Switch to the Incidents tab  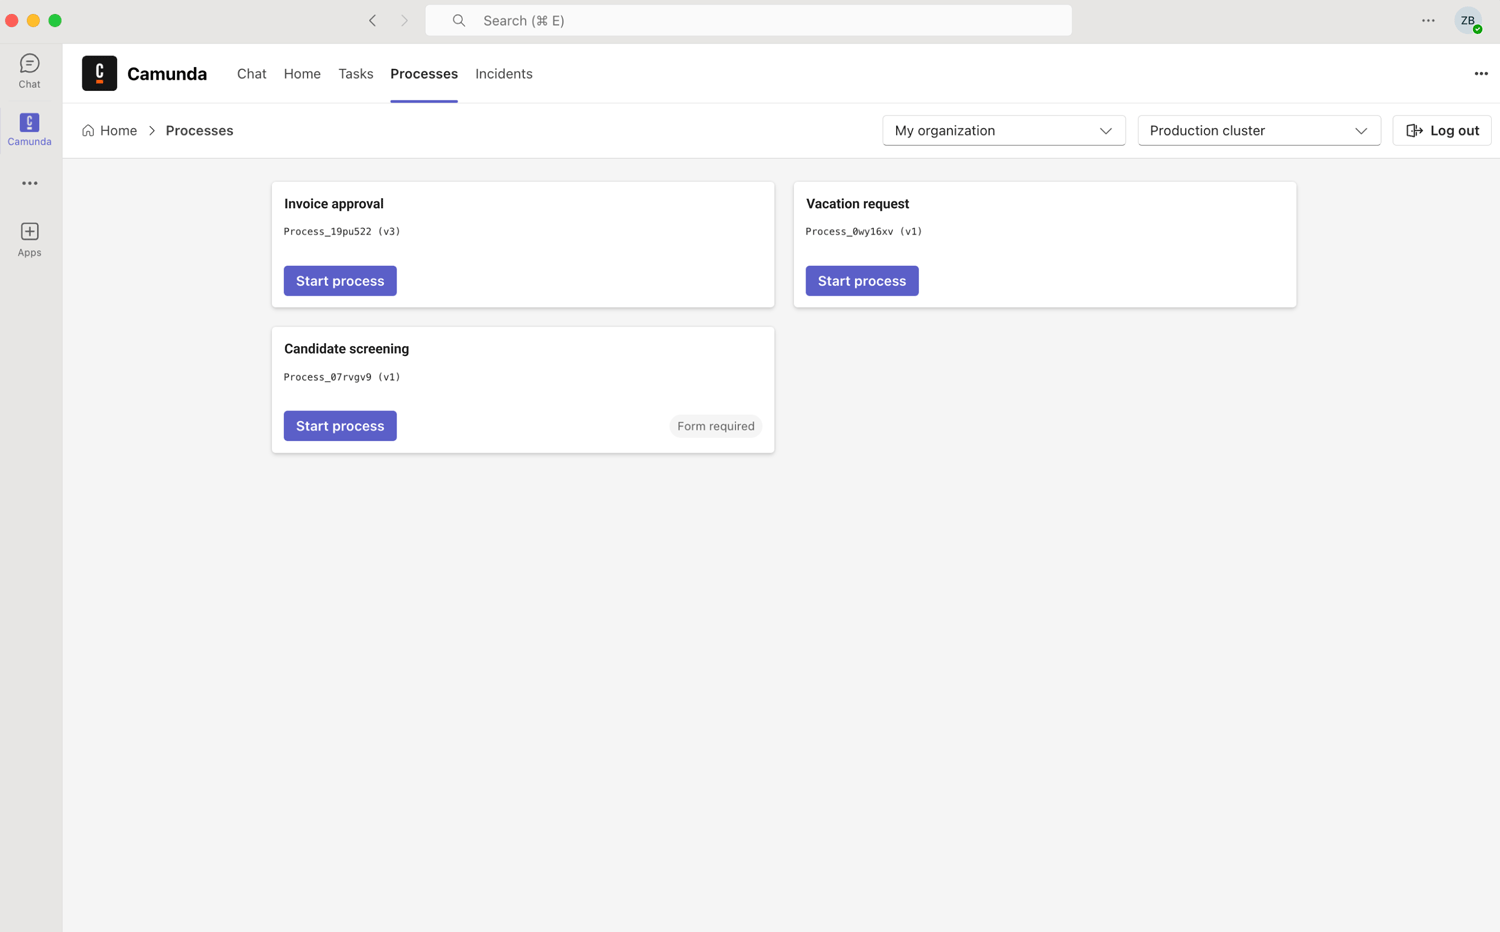coord(503,74)
